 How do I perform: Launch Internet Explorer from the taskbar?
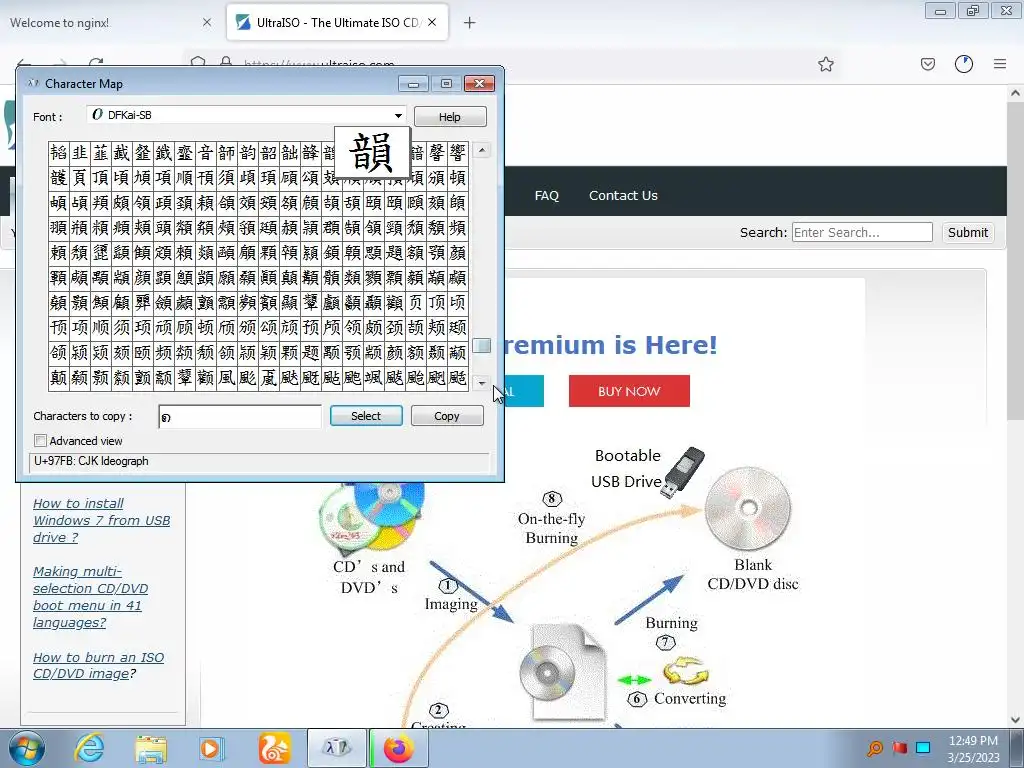89,748
